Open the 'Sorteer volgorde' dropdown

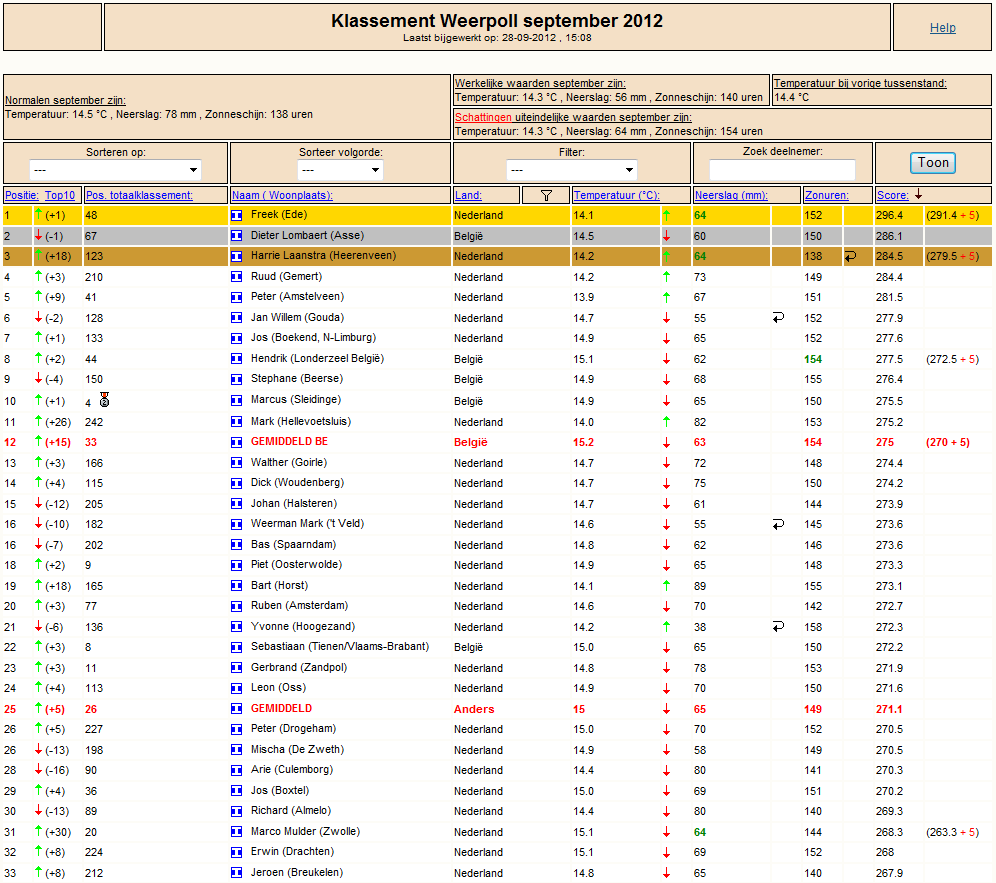pyautogui.click(x=340, y=170)
